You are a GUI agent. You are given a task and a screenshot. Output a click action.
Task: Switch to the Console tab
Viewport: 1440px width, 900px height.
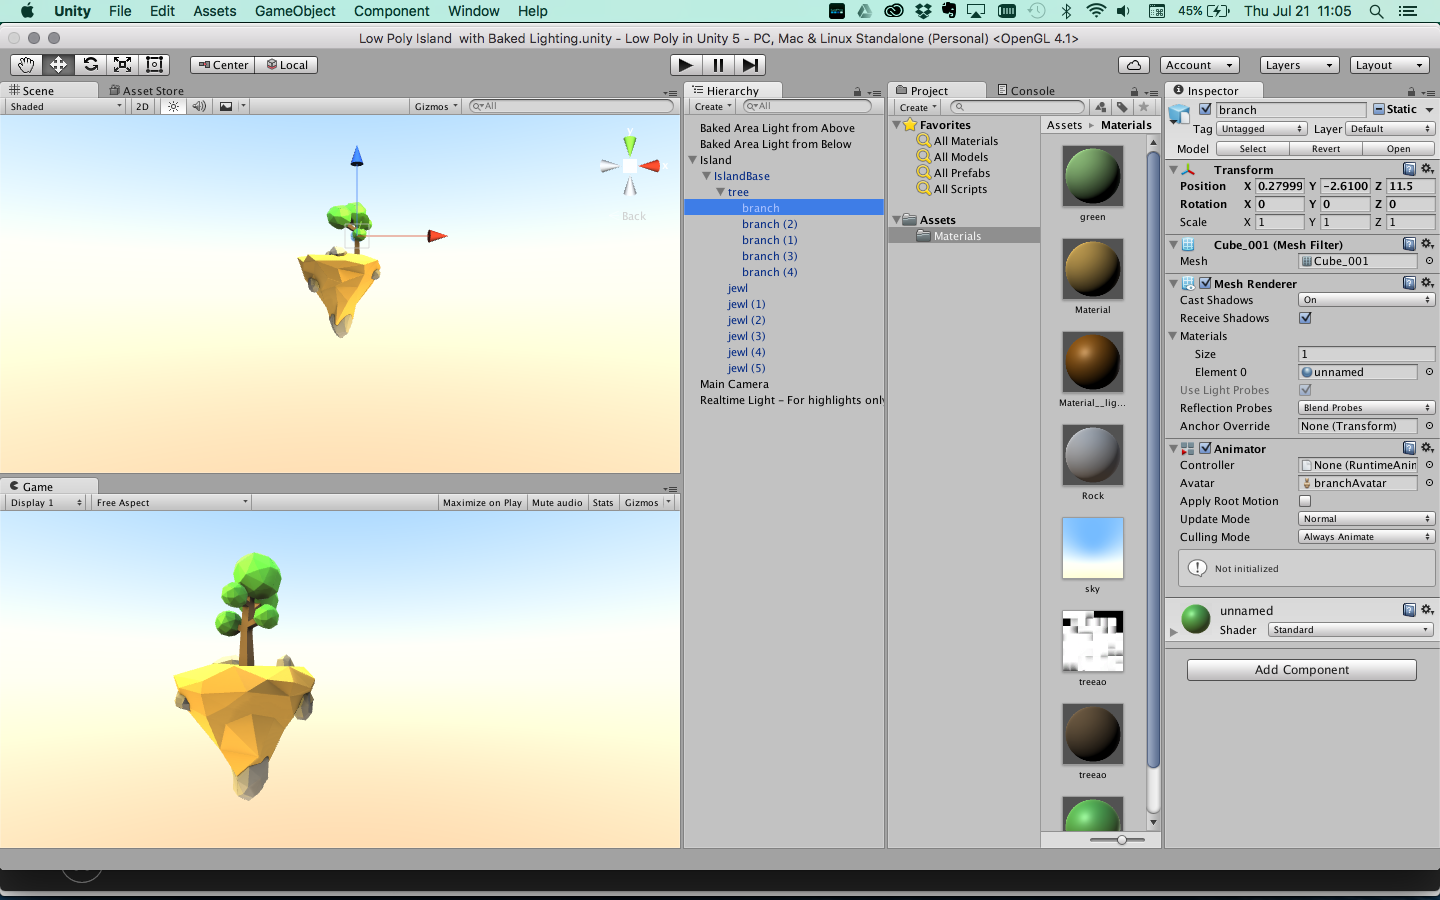(1026, 91)
